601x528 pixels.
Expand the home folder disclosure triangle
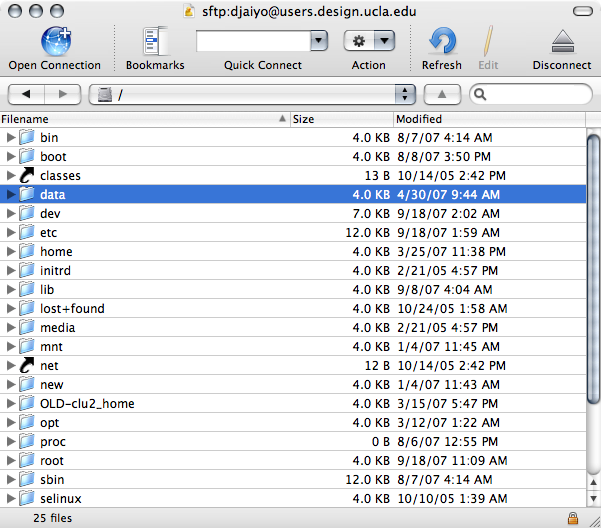[x=11, y=252]
